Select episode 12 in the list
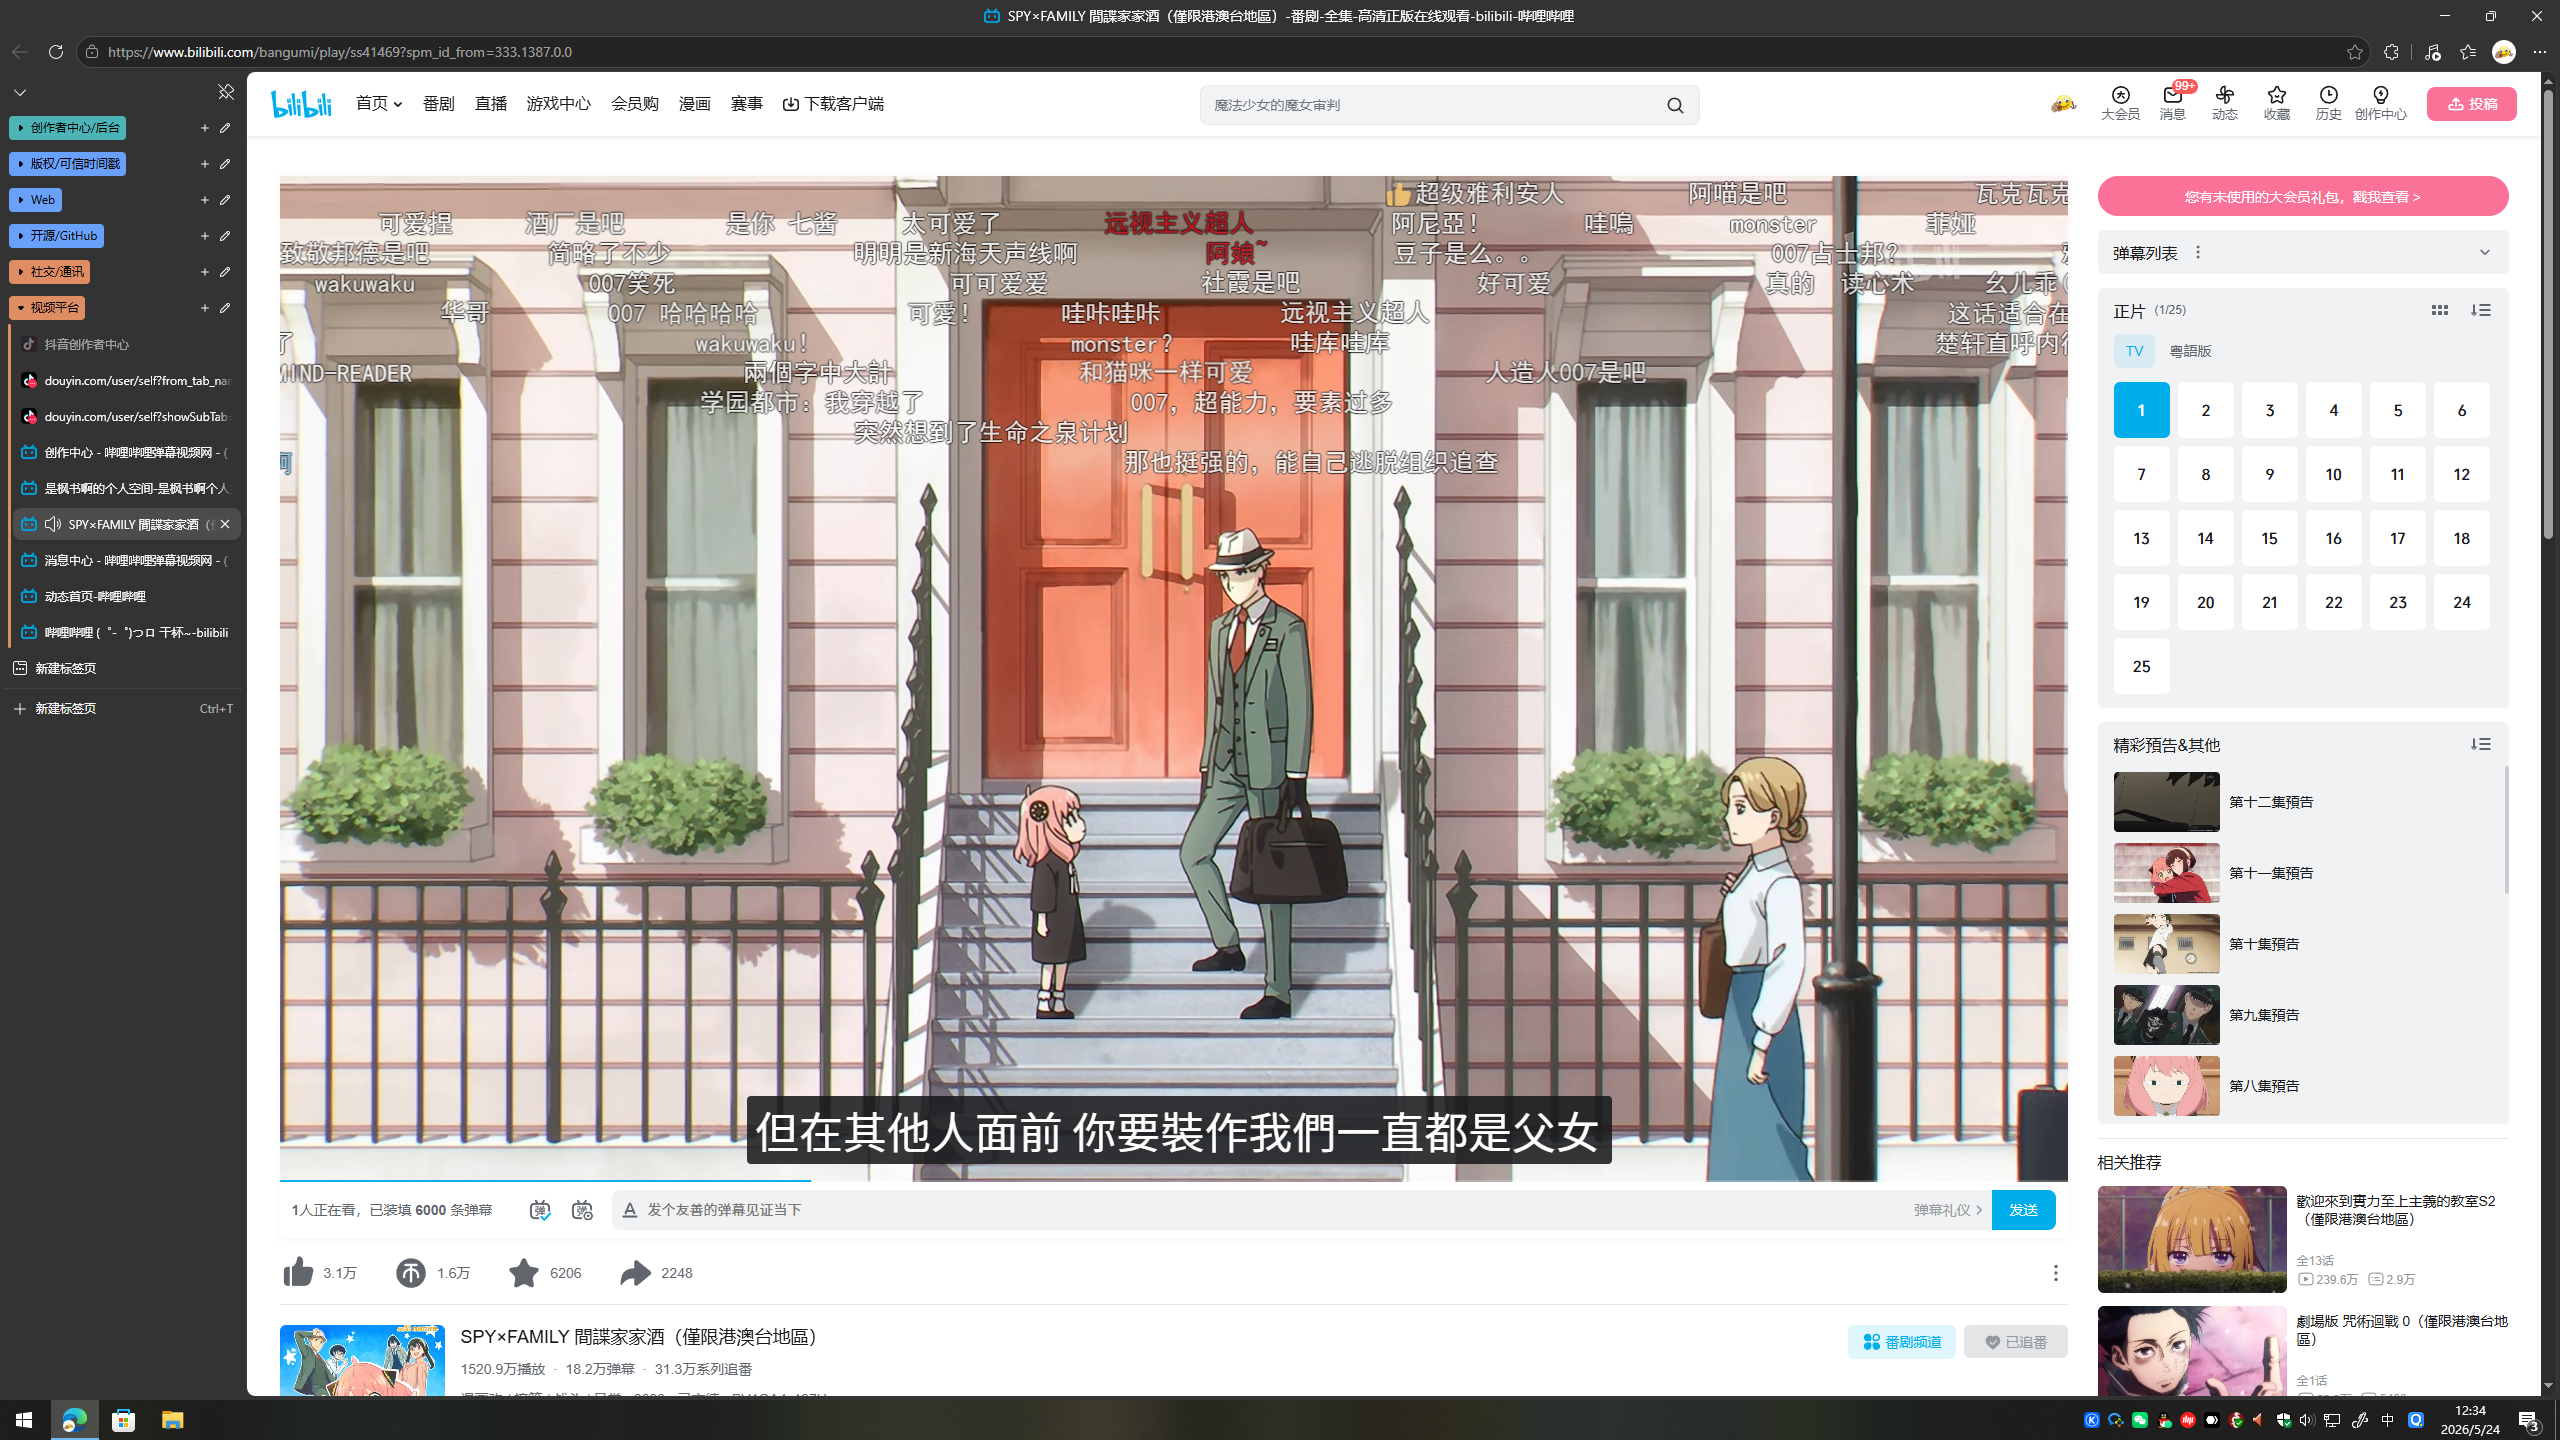Screen dimensions: 2560x1440 pyautogui.click(x=2461, y=474)
